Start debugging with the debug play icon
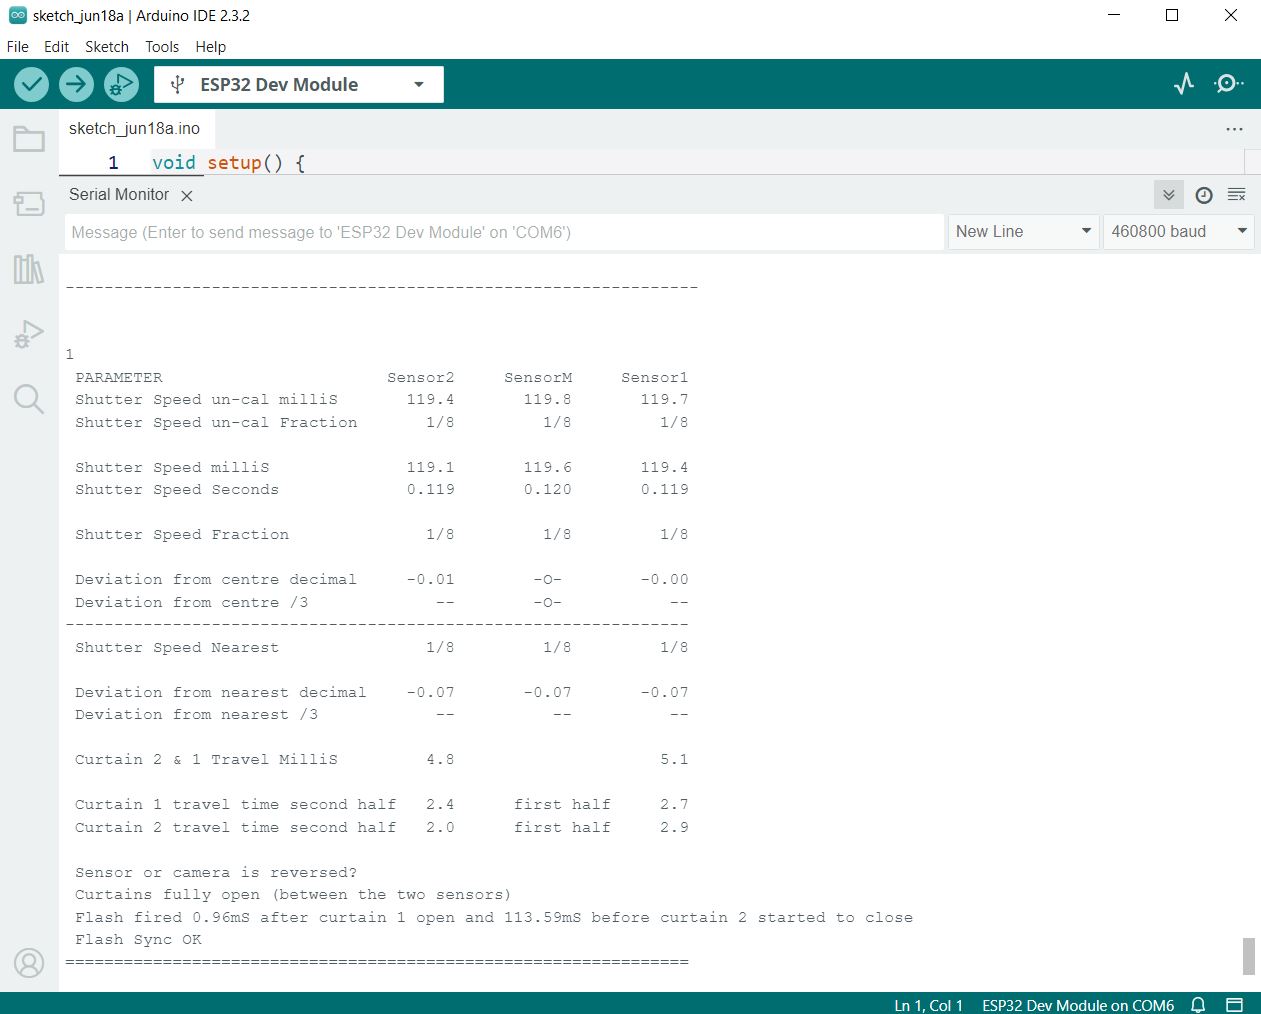1261x1014 pixels. click(x=121, y=84)
